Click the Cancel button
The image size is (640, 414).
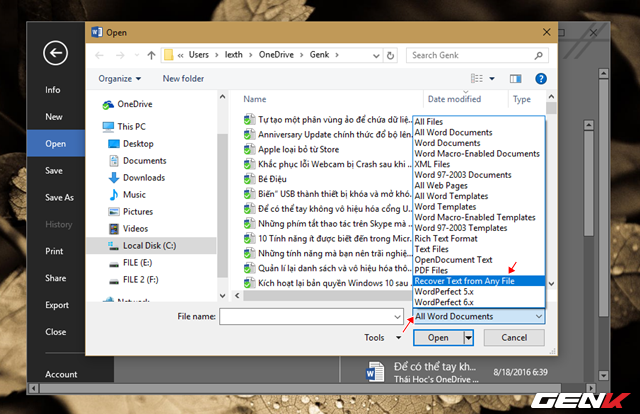pos(514,338)
